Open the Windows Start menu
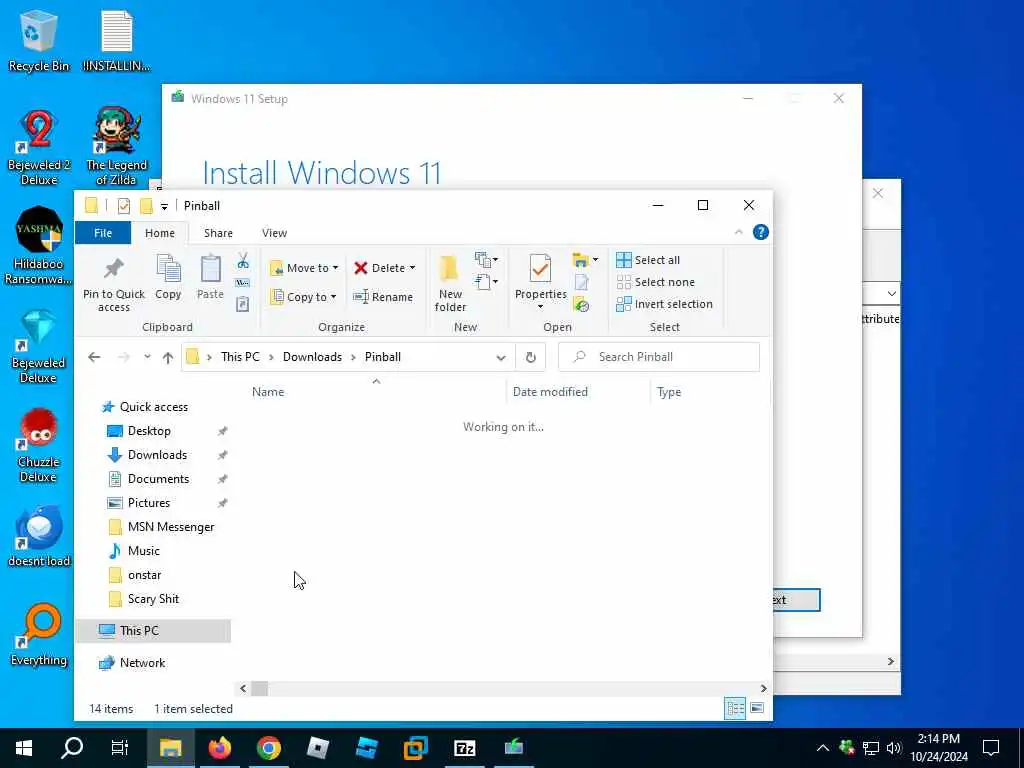The height and width of the screenshot is (768, 1024). click(24, 748)
